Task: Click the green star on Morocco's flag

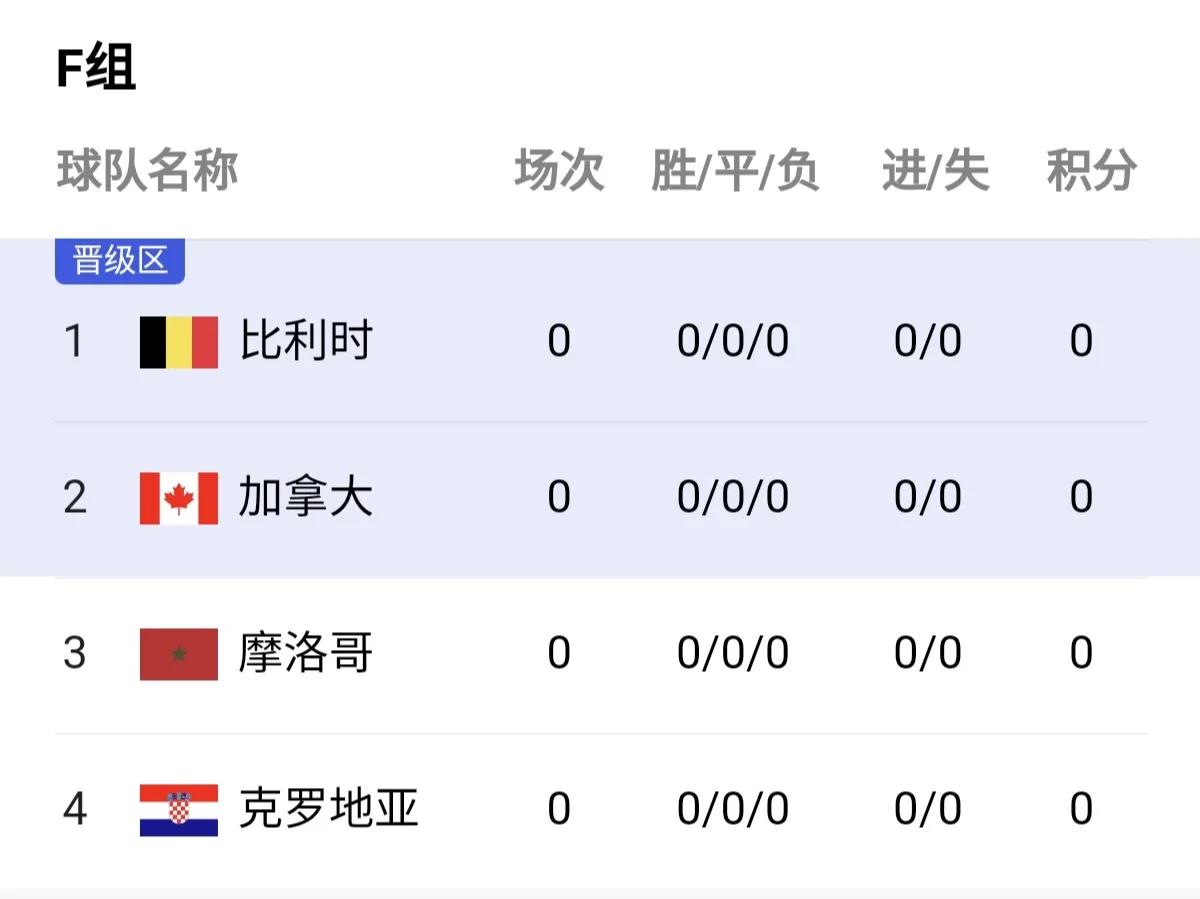Action: point(178,654)
